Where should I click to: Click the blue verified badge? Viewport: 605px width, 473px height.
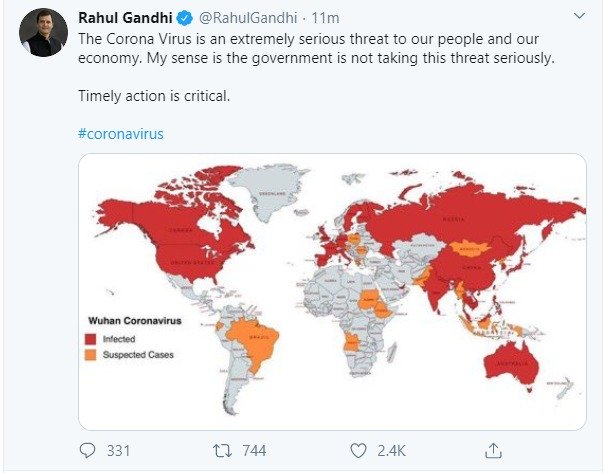pyautogui.click(x=186, y=19)
